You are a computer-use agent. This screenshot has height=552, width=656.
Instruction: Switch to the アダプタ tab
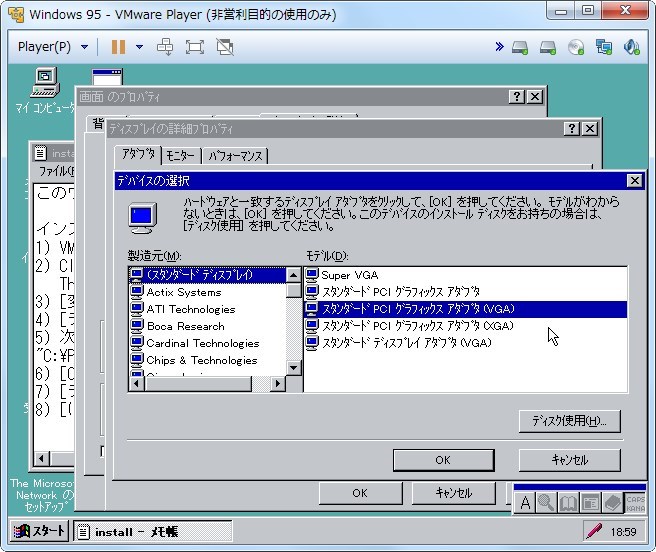click(x=138, y=155)
